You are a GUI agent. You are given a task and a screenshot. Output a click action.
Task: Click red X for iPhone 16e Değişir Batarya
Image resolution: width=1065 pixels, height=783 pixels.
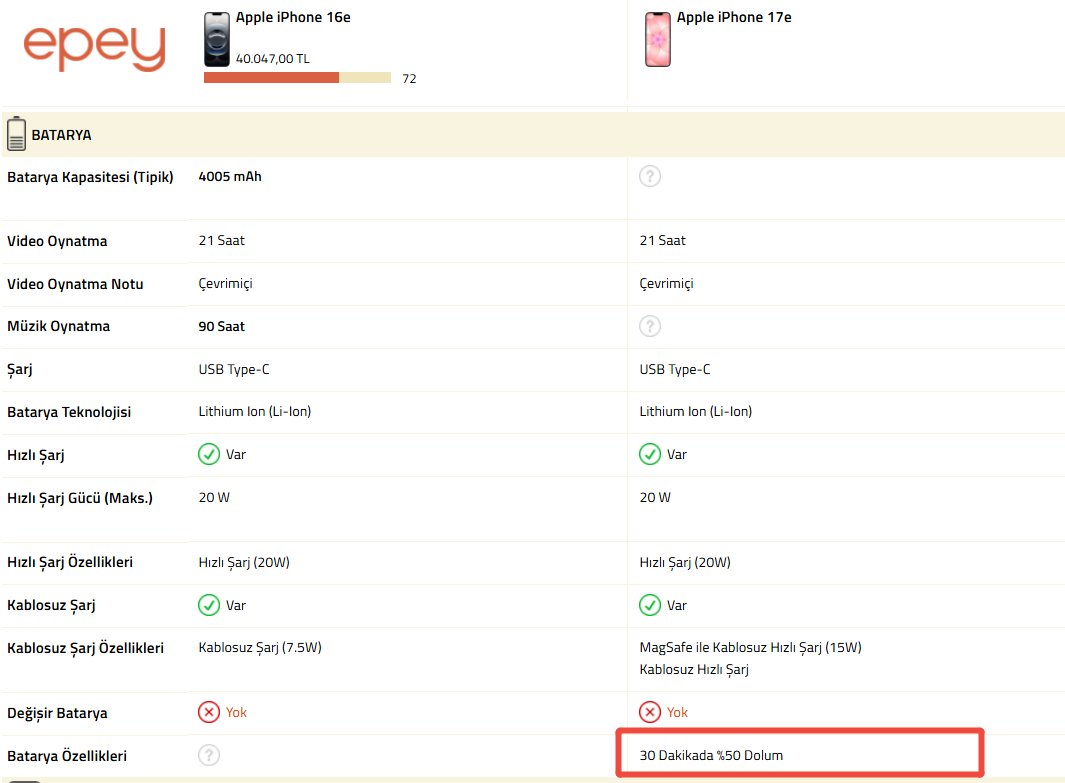click(209, 713)
